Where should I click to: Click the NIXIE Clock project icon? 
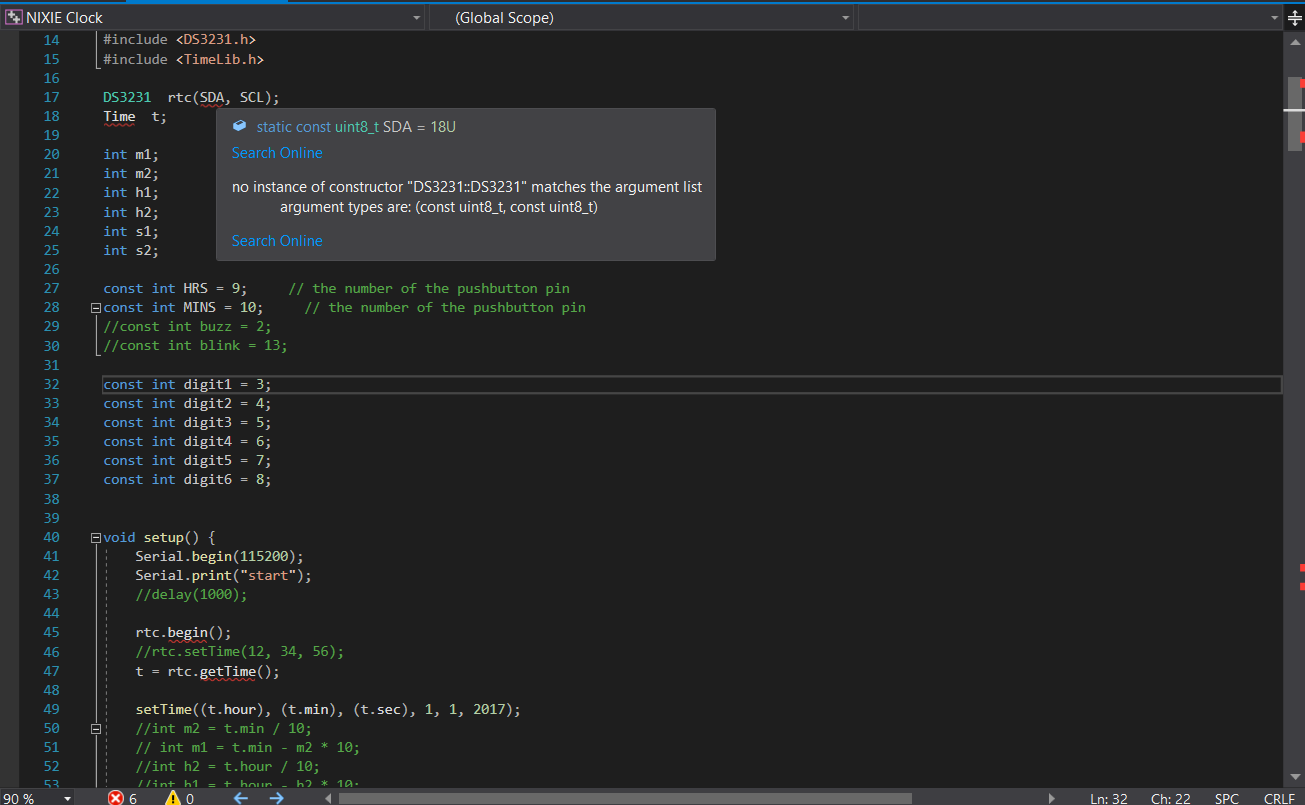tap(13, 18)
